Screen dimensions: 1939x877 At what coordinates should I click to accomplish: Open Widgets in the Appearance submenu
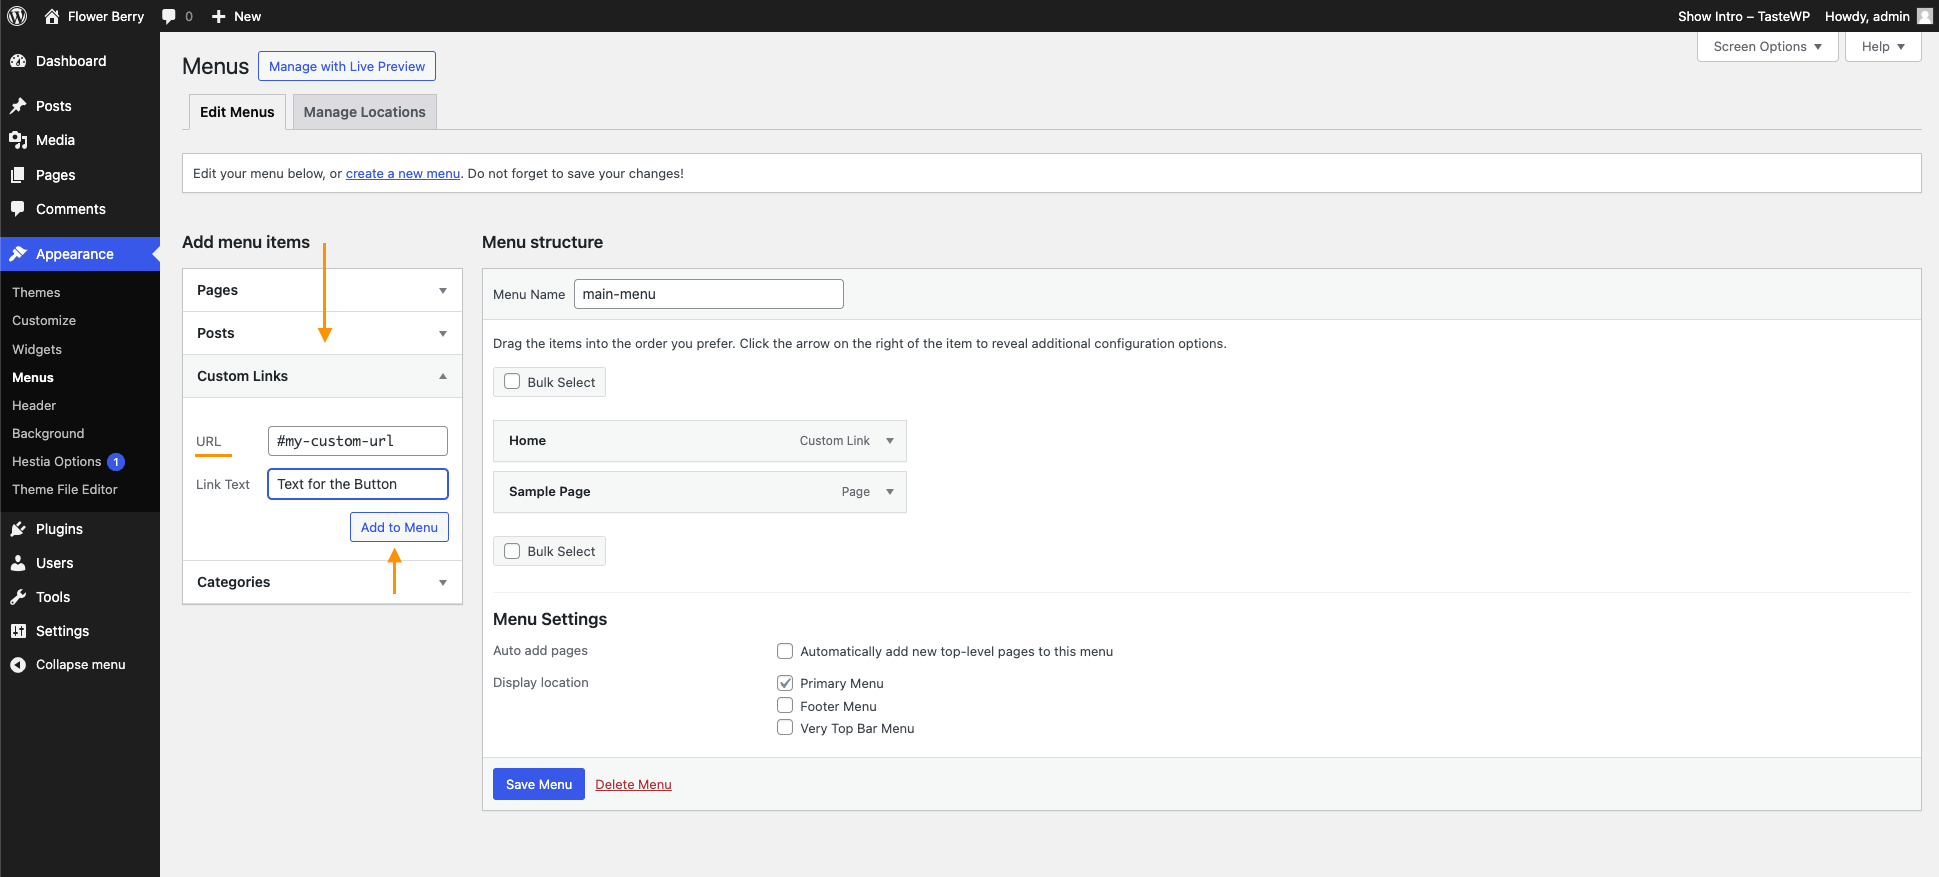[37, 349]
